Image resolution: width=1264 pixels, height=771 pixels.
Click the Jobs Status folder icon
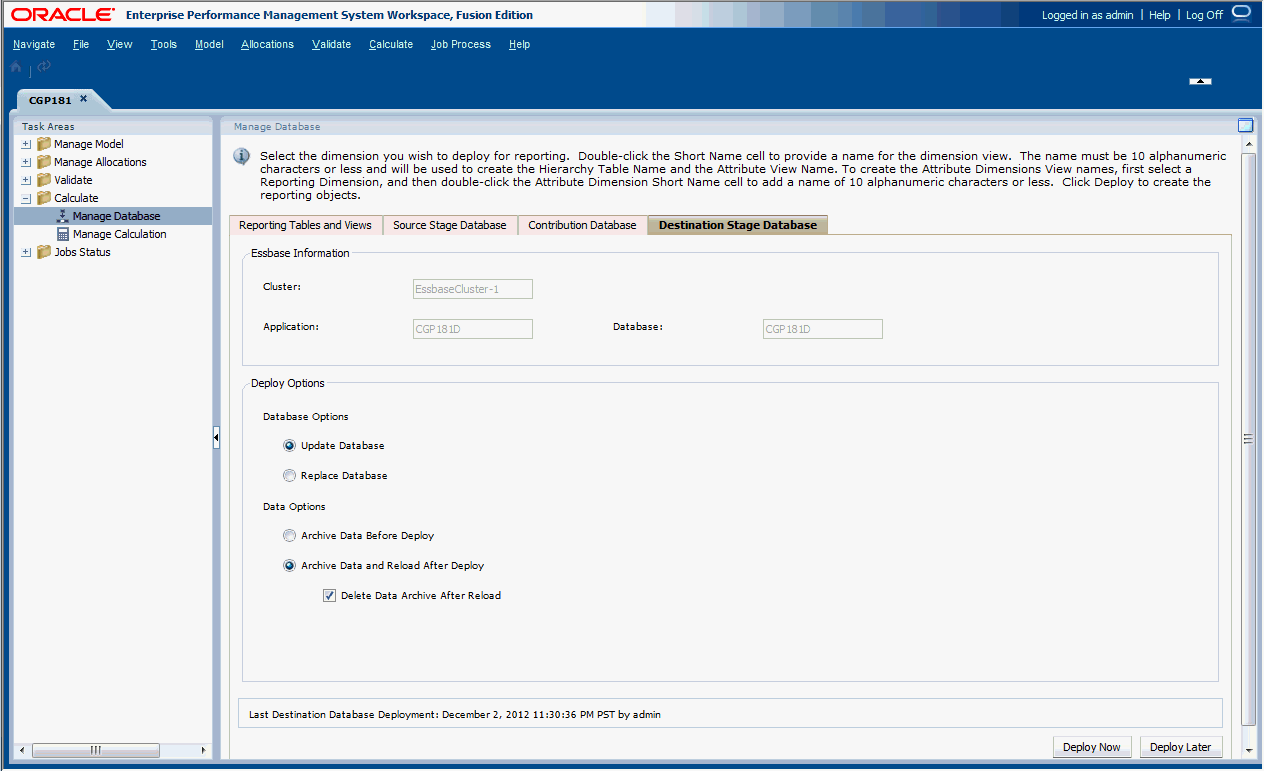[x=44, y=252]
